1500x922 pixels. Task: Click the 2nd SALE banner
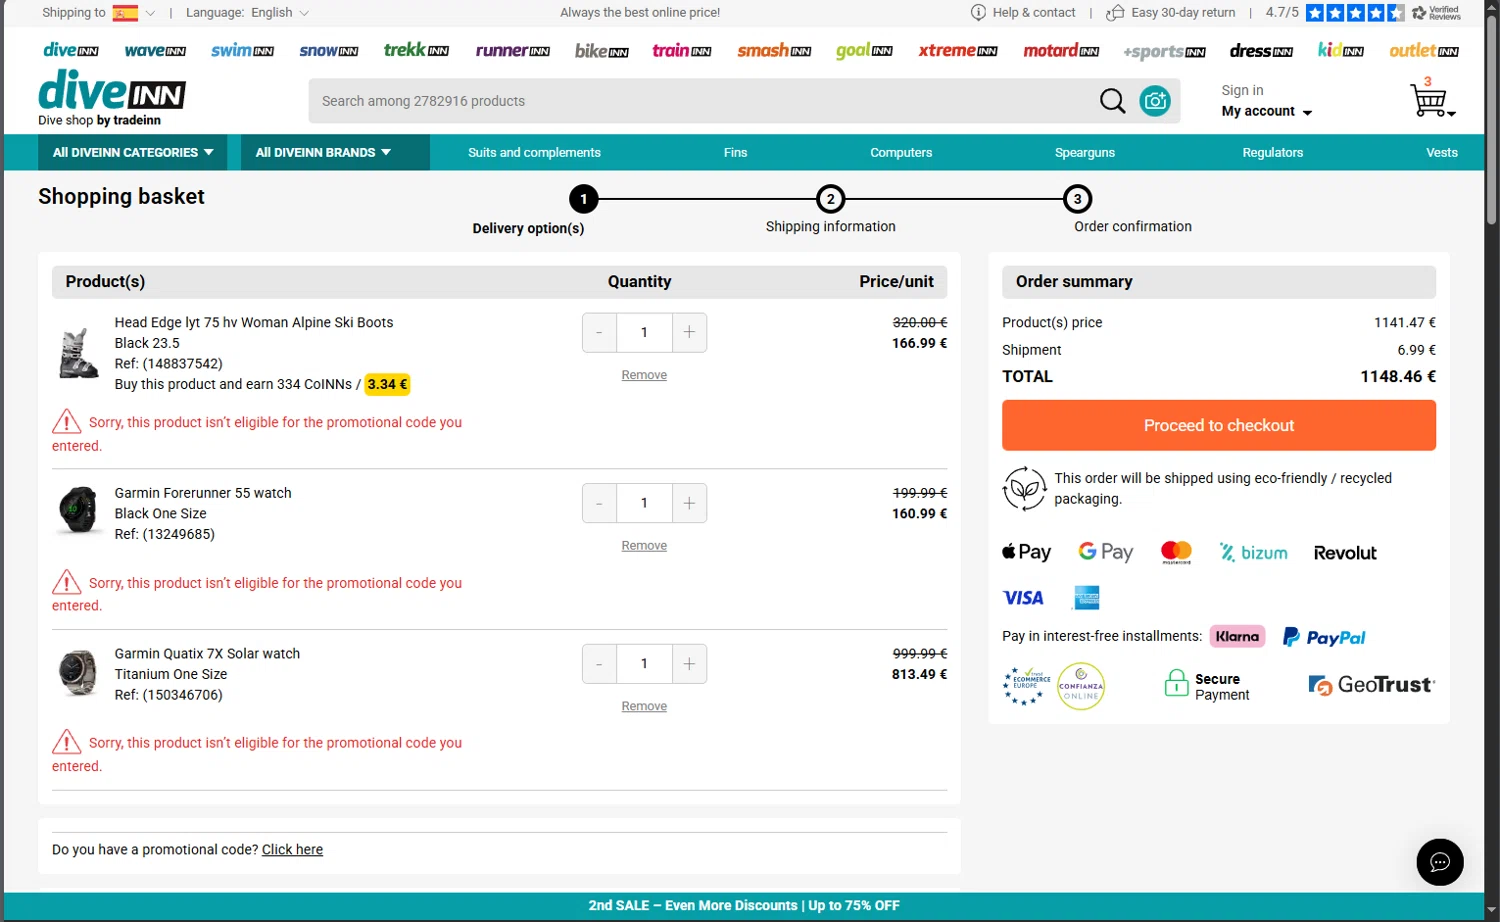[744, 906]
